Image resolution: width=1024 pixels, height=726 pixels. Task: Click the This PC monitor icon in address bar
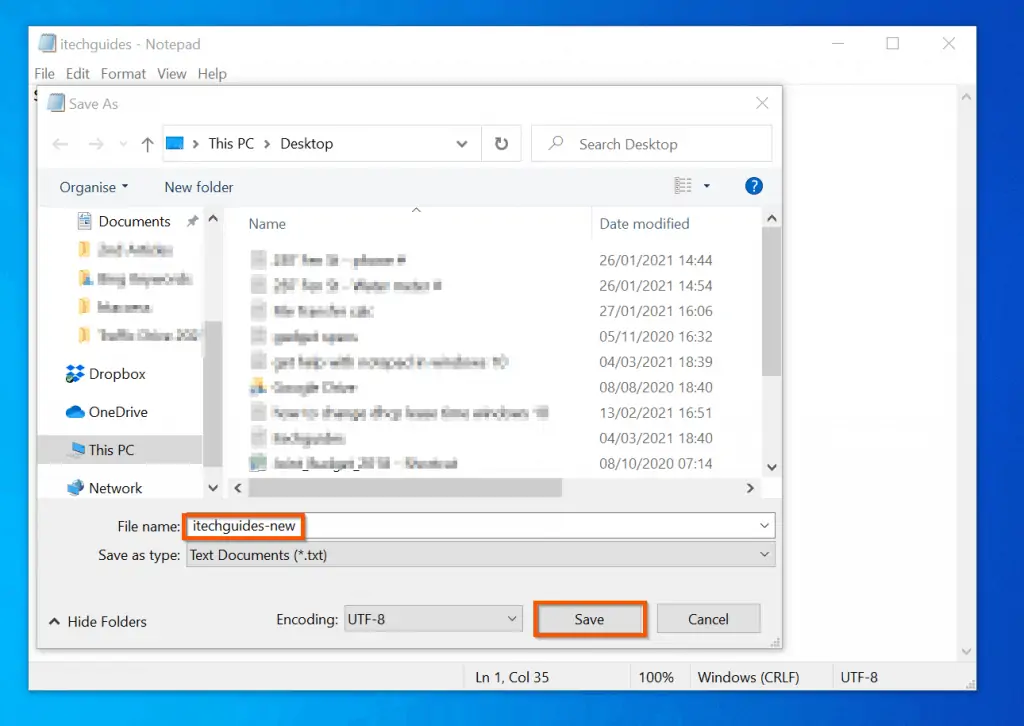175,144
